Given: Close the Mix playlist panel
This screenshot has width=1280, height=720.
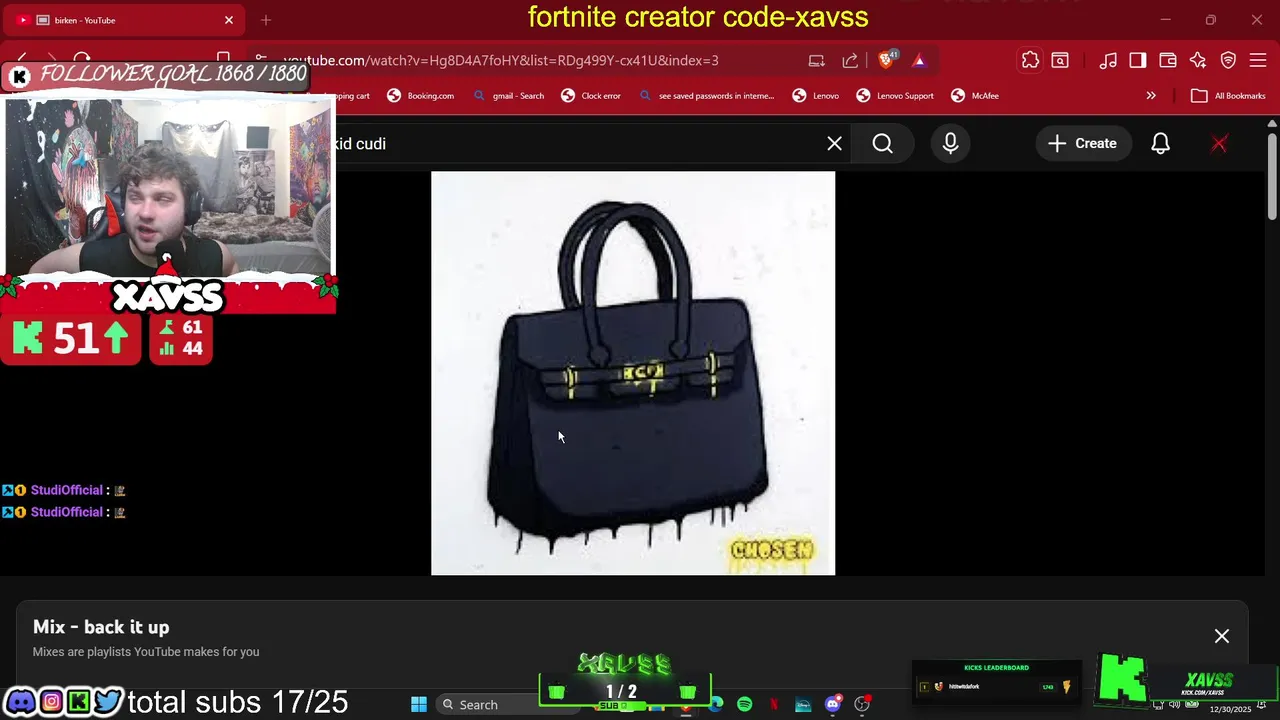Looking at the screenshot, I should (1221, 636).
